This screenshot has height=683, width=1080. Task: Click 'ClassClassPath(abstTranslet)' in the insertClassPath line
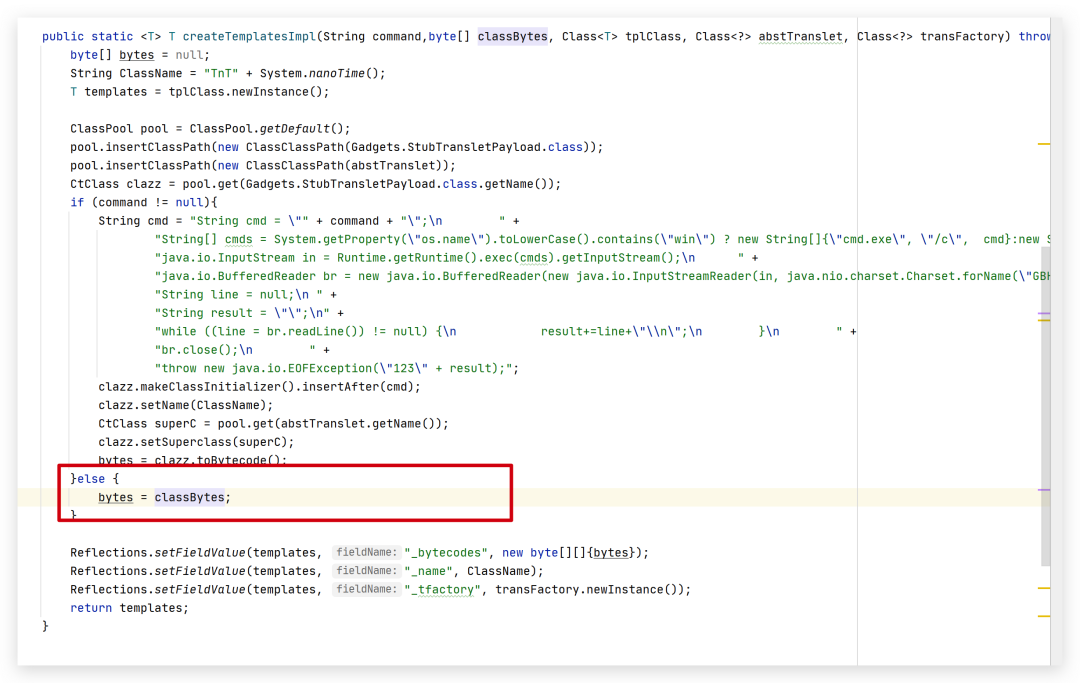click(346, 166)
